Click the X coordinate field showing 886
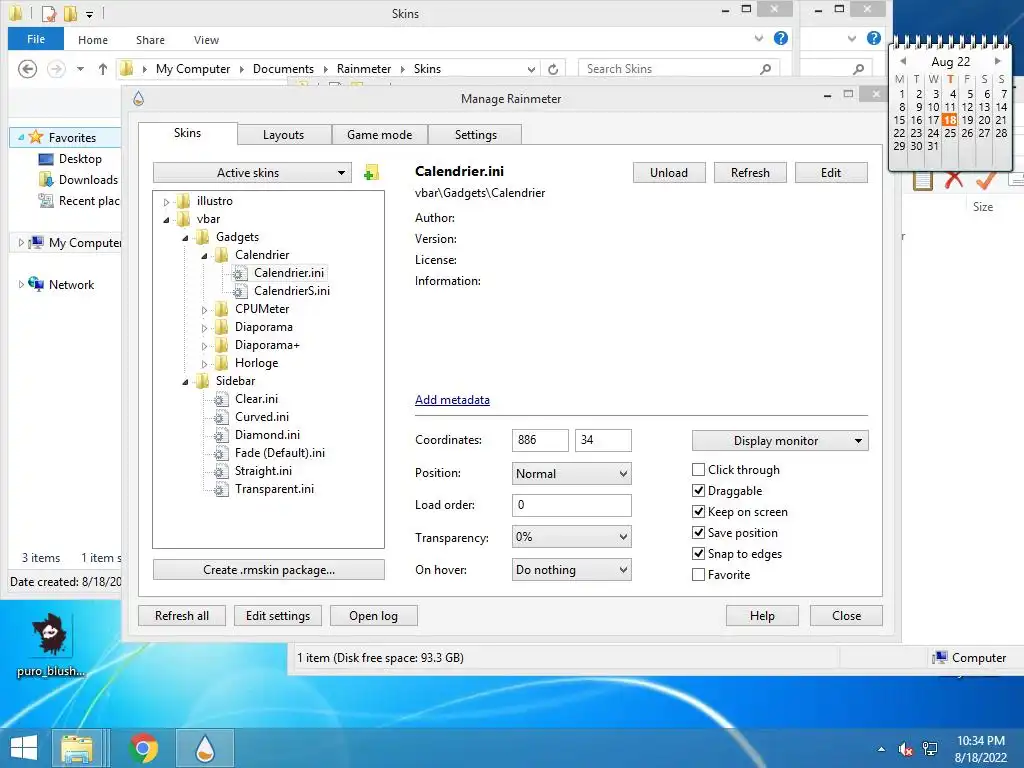 (540, 440)
